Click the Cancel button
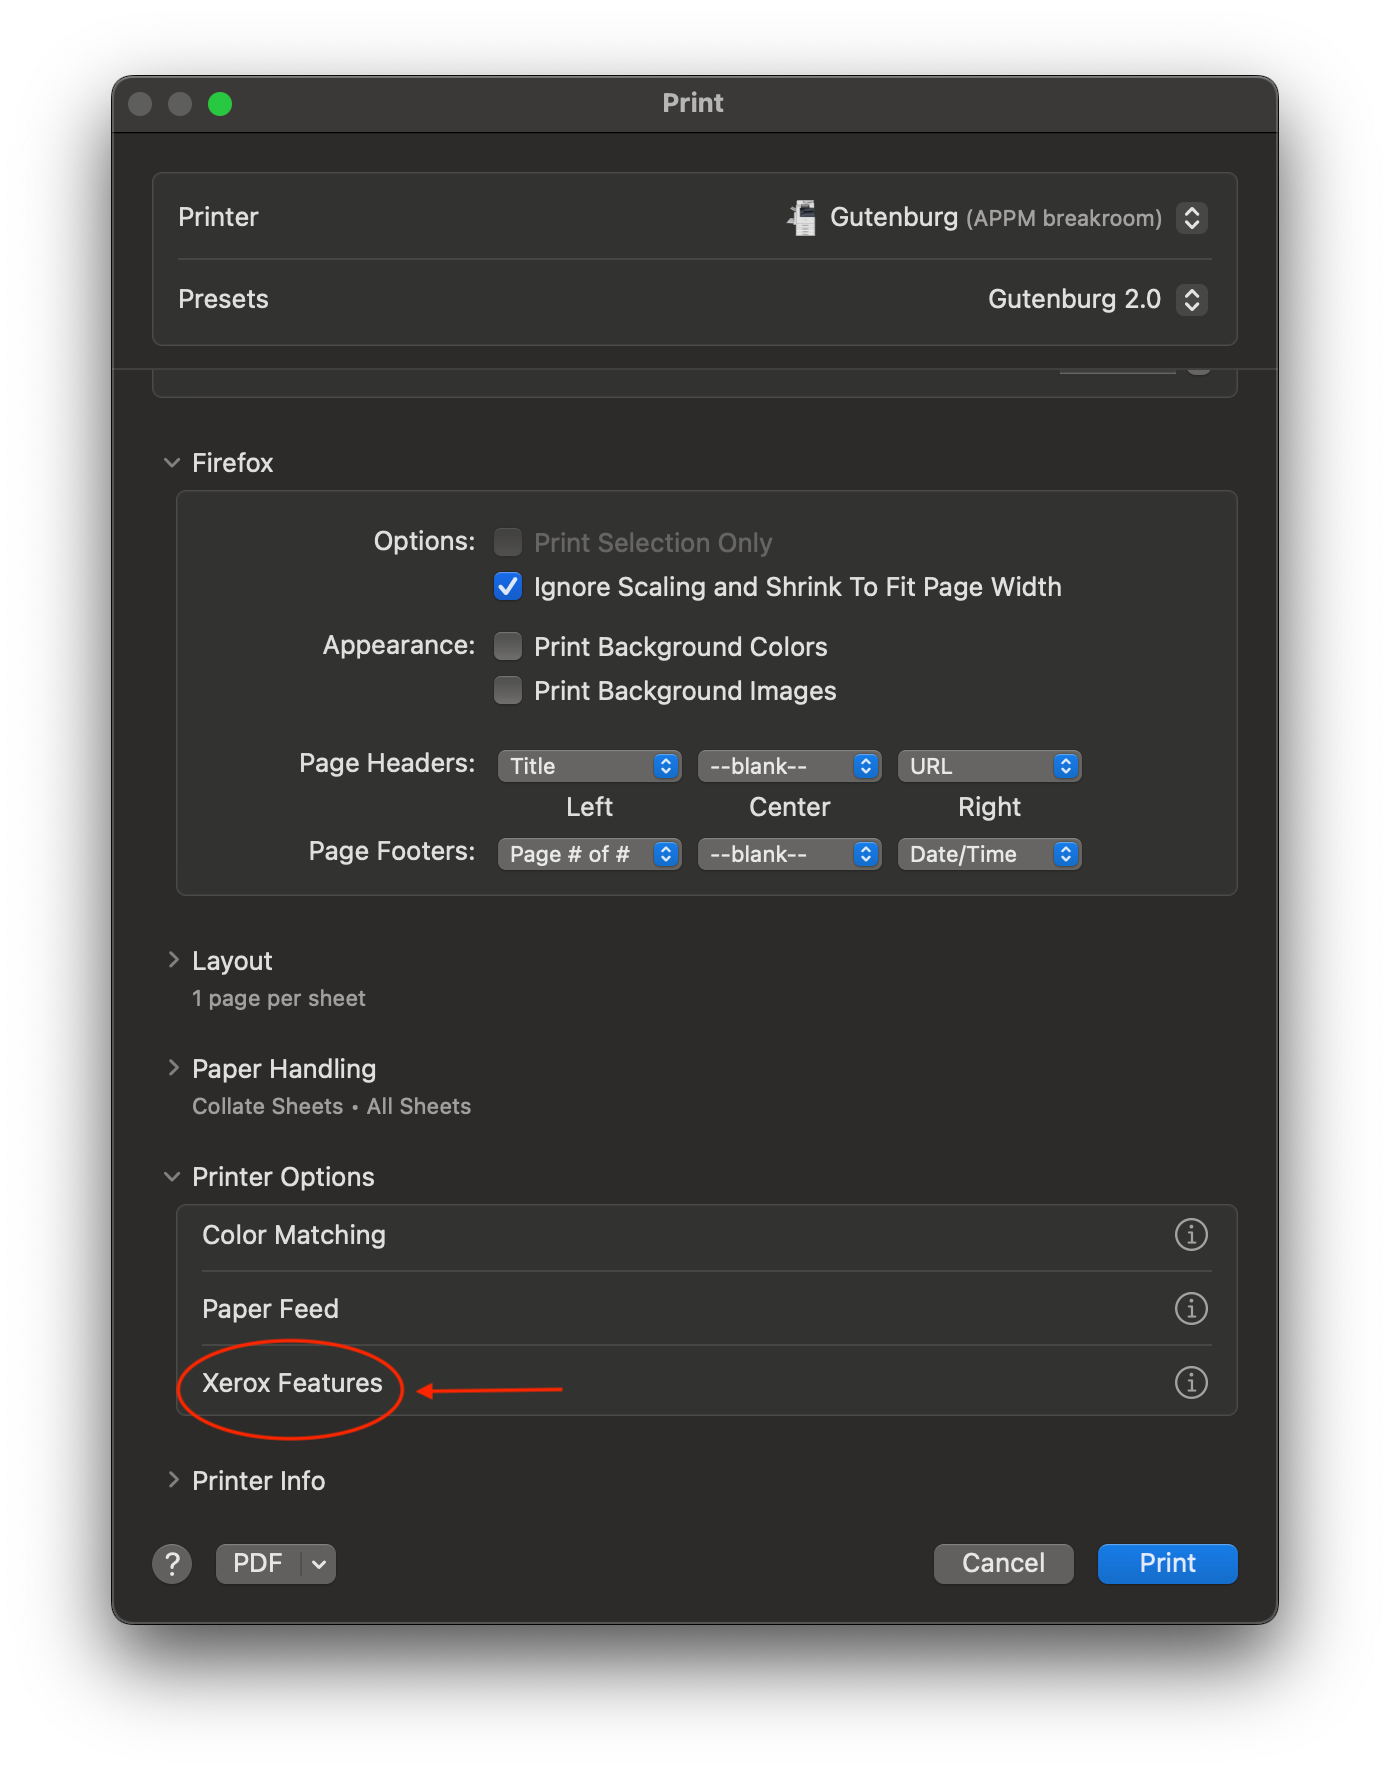 click(1003, 1563)
